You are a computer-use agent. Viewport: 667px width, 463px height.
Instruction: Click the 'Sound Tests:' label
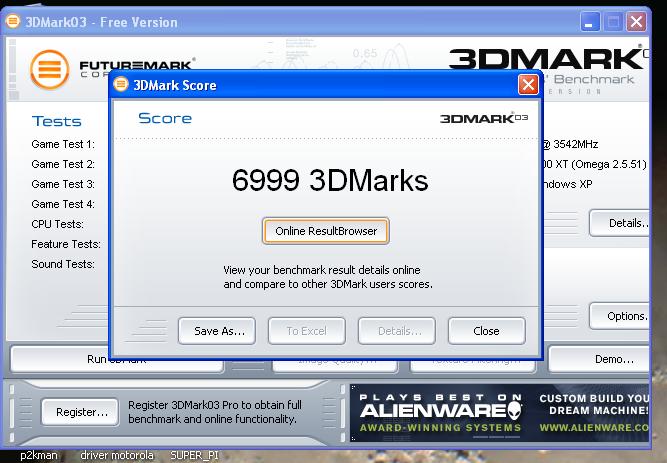click(x=63, y=264)
